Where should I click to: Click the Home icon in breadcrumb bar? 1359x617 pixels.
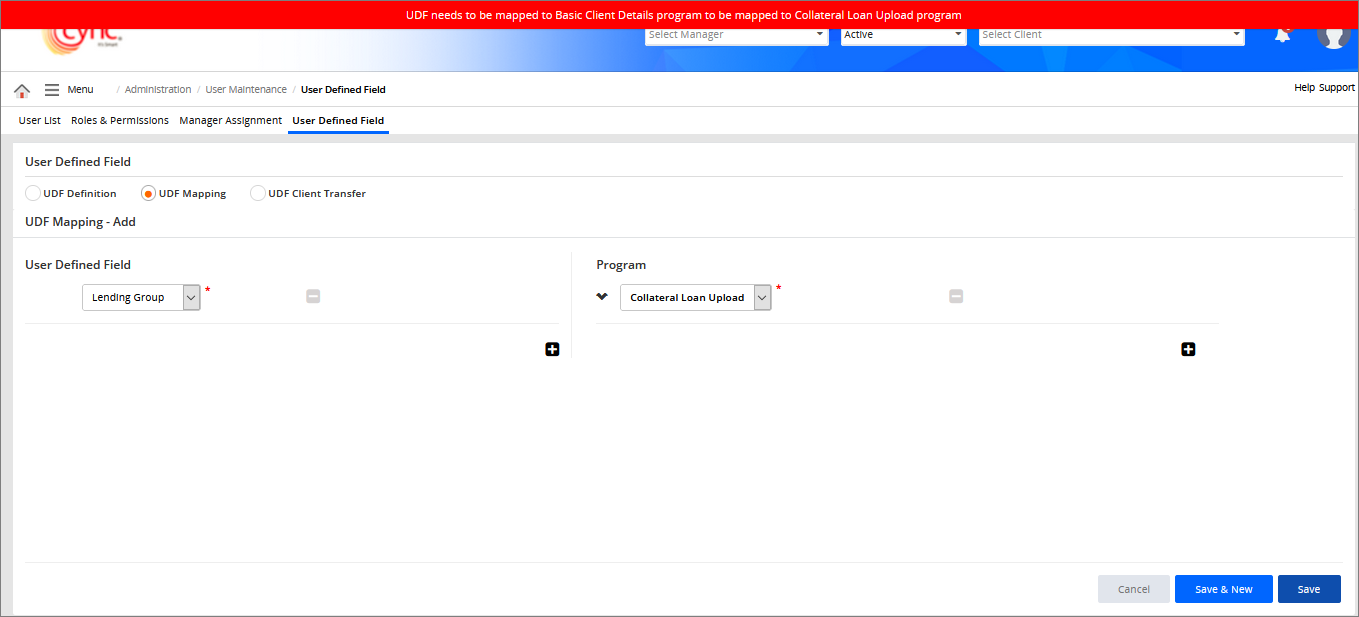pyautogui.click(x=22, y=90)
